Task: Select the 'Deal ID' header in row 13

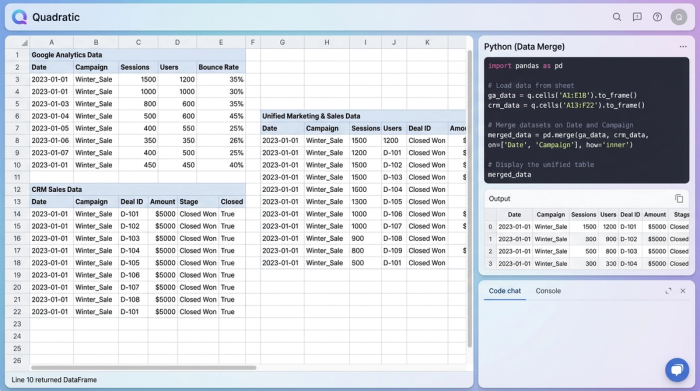Action: tap(133, 202)
